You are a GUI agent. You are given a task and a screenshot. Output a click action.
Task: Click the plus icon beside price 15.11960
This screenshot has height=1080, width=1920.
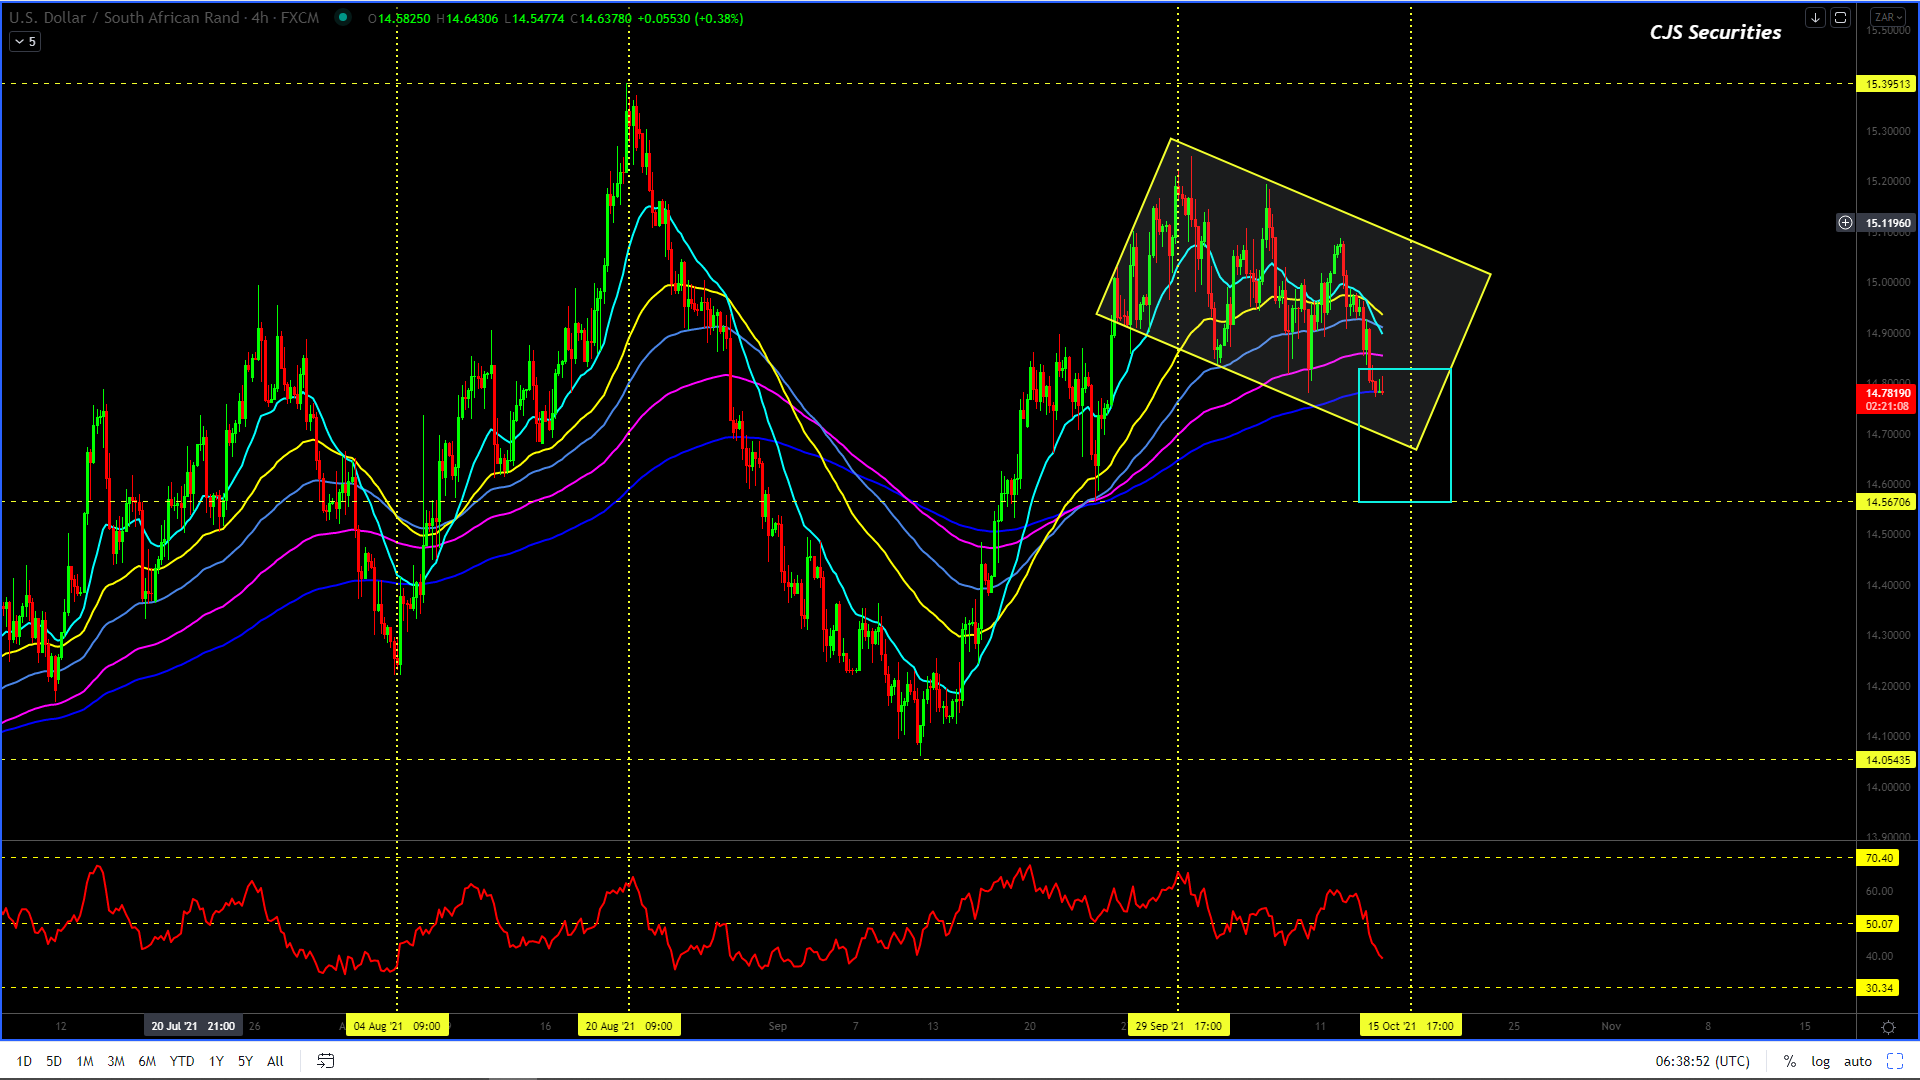tap(1845, 223)
